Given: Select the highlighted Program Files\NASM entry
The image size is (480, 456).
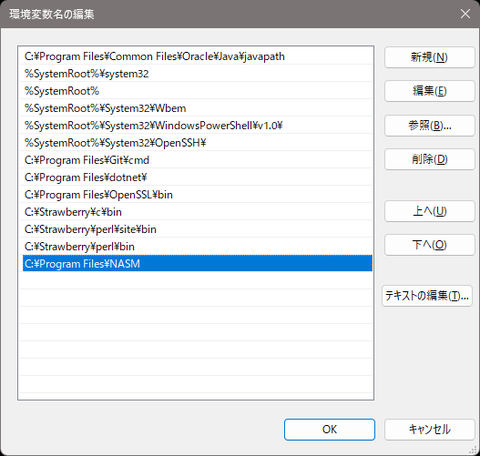Looking at the screenshot, I should pos(197,264).
